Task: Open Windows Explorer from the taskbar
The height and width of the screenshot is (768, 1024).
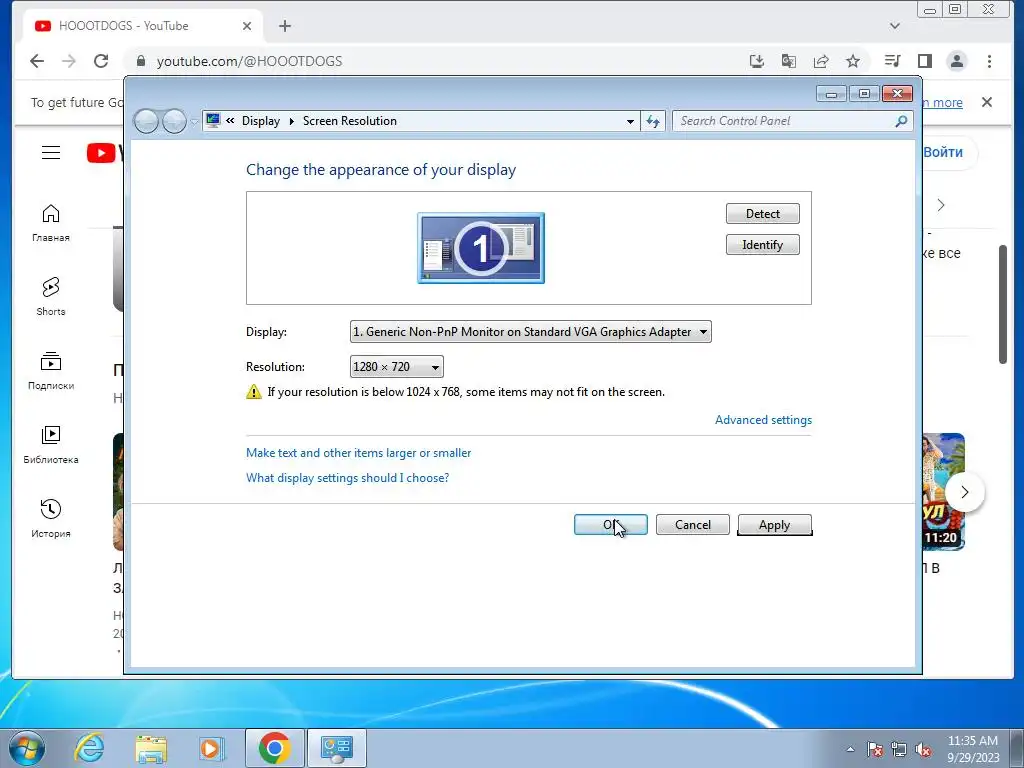Action: [x=151, y=748]
